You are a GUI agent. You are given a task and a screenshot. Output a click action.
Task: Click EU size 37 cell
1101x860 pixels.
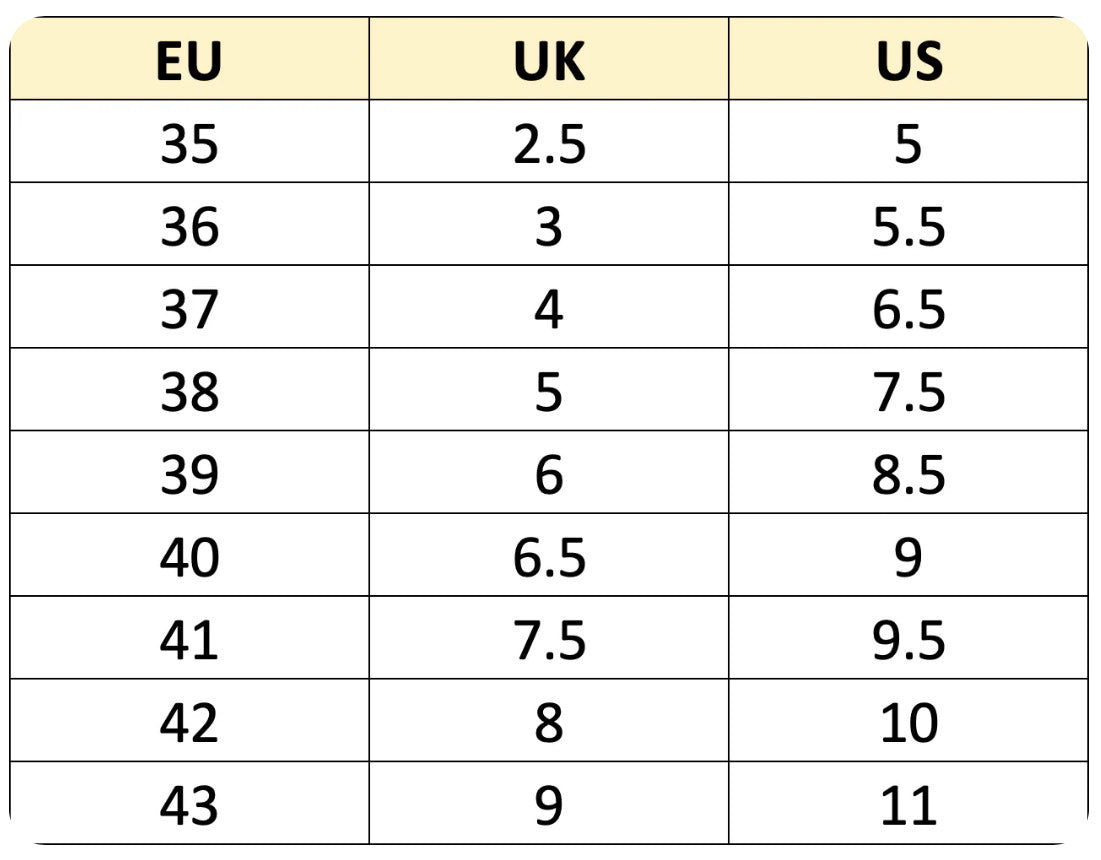(189, 310)
